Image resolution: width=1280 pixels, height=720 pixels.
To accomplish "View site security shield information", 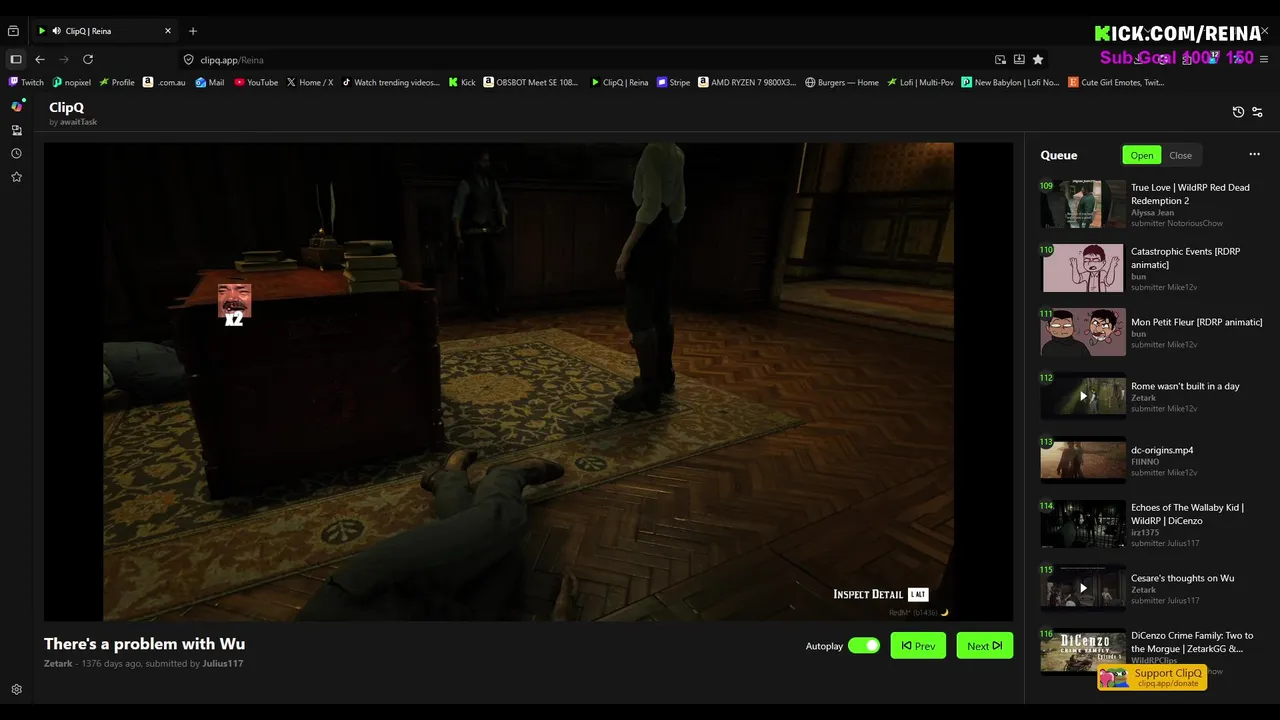I will click(188, 60).
